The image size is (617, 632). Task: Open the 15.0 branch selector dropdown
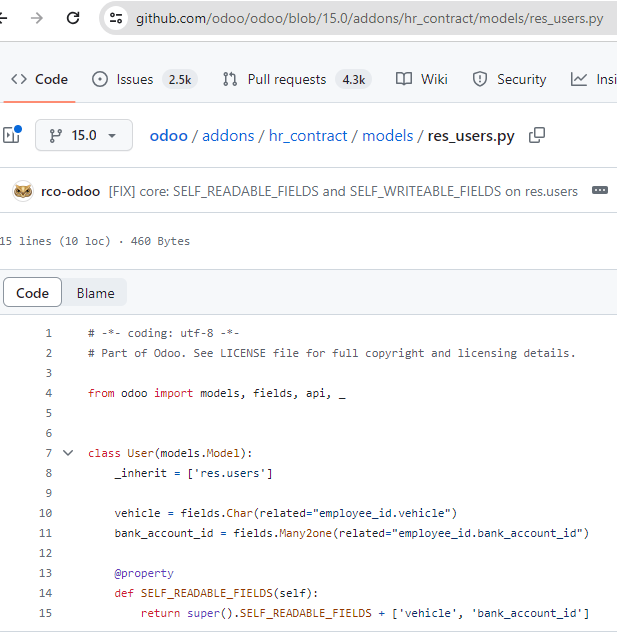[x=84, y=135]
